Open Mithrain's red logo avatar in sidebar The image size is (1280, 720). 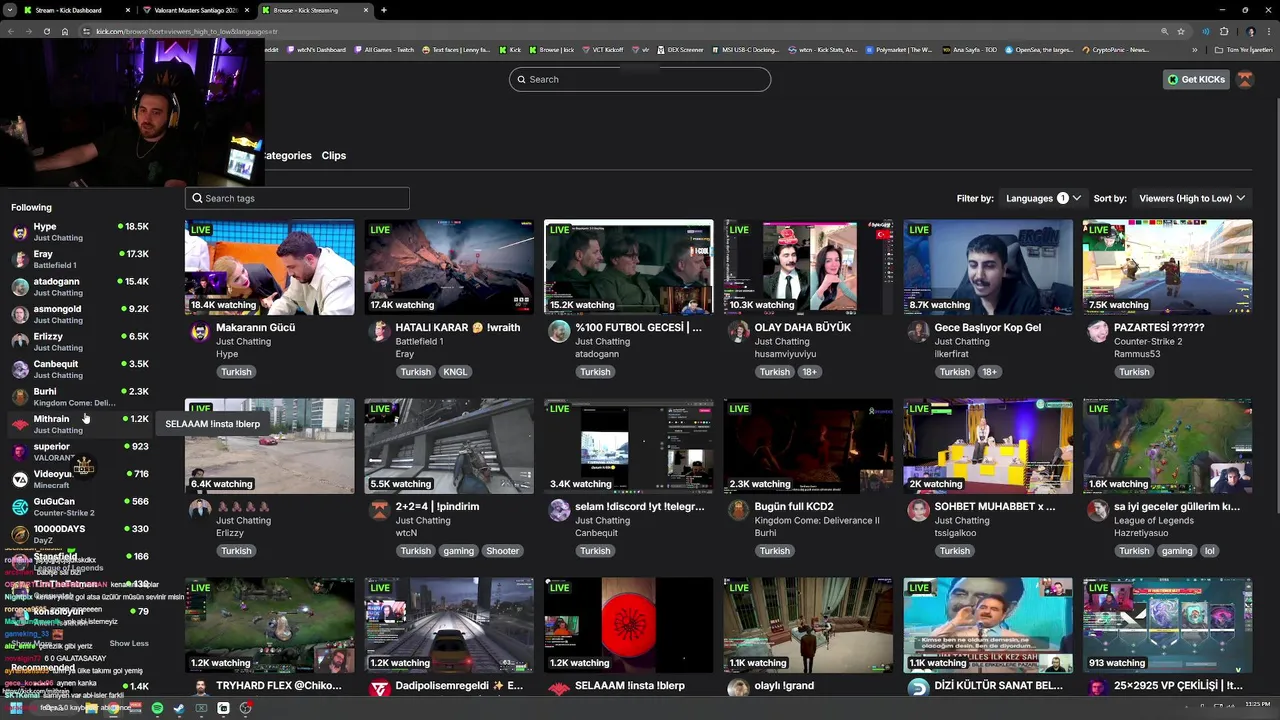(20, 424)
